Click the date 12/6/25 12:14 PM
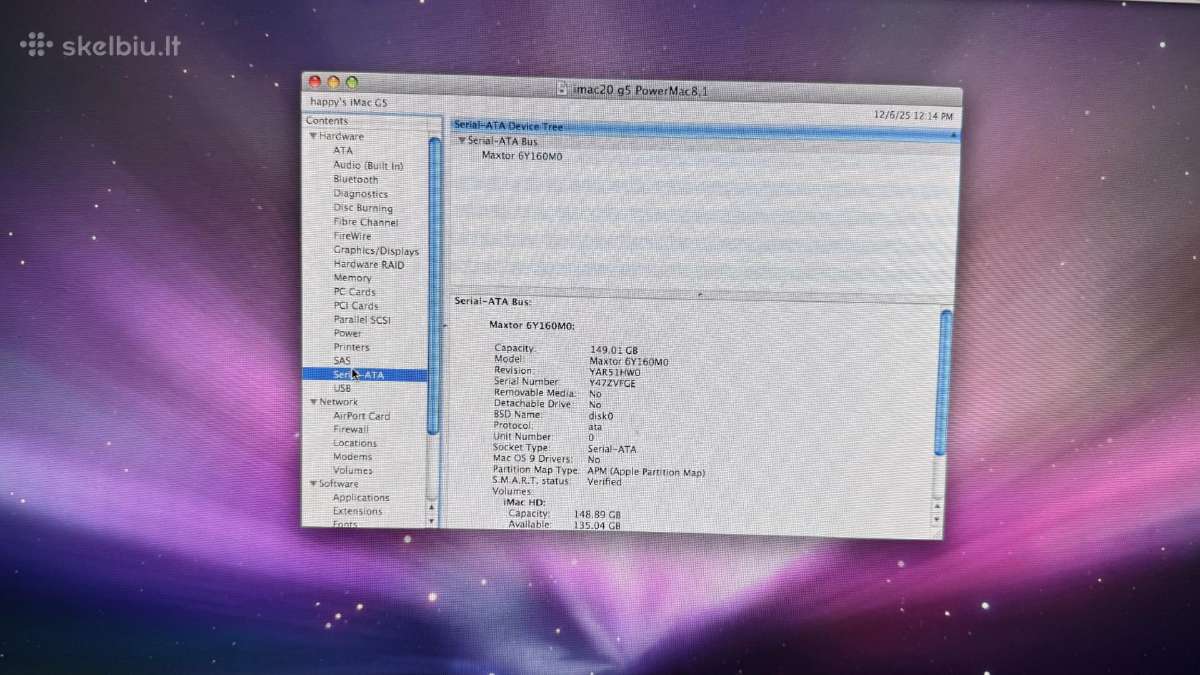The height and width of the screenshot is (675, 1200). coord(913,116)
